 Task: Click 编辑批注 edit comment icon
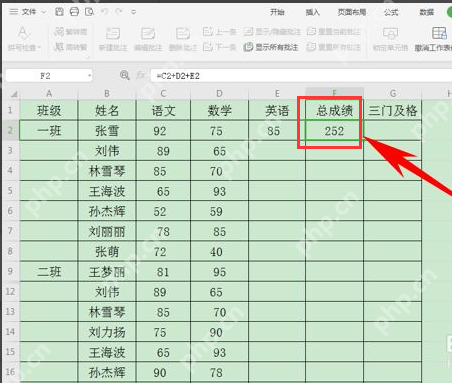[148, 34]
